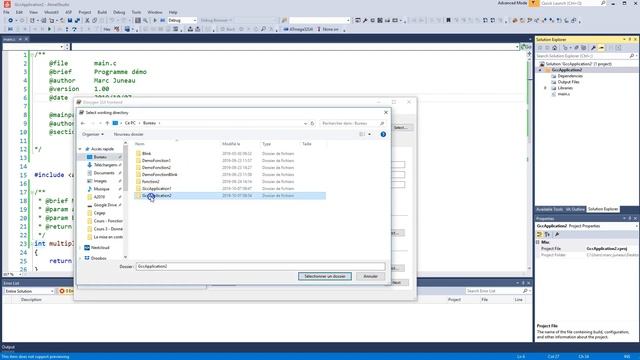Click the Advanced Mode filter icon

point(534,3)
